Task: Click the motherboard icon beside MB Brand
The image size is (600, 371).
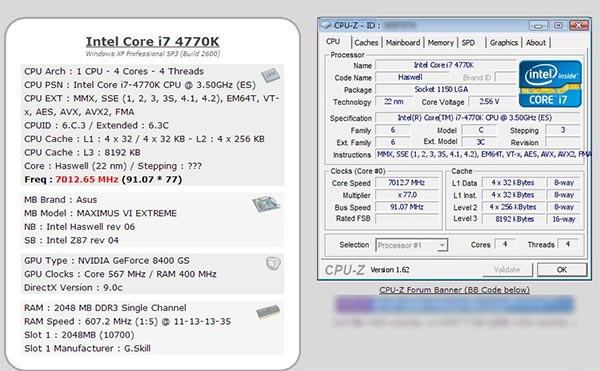Action: point(266,203)
